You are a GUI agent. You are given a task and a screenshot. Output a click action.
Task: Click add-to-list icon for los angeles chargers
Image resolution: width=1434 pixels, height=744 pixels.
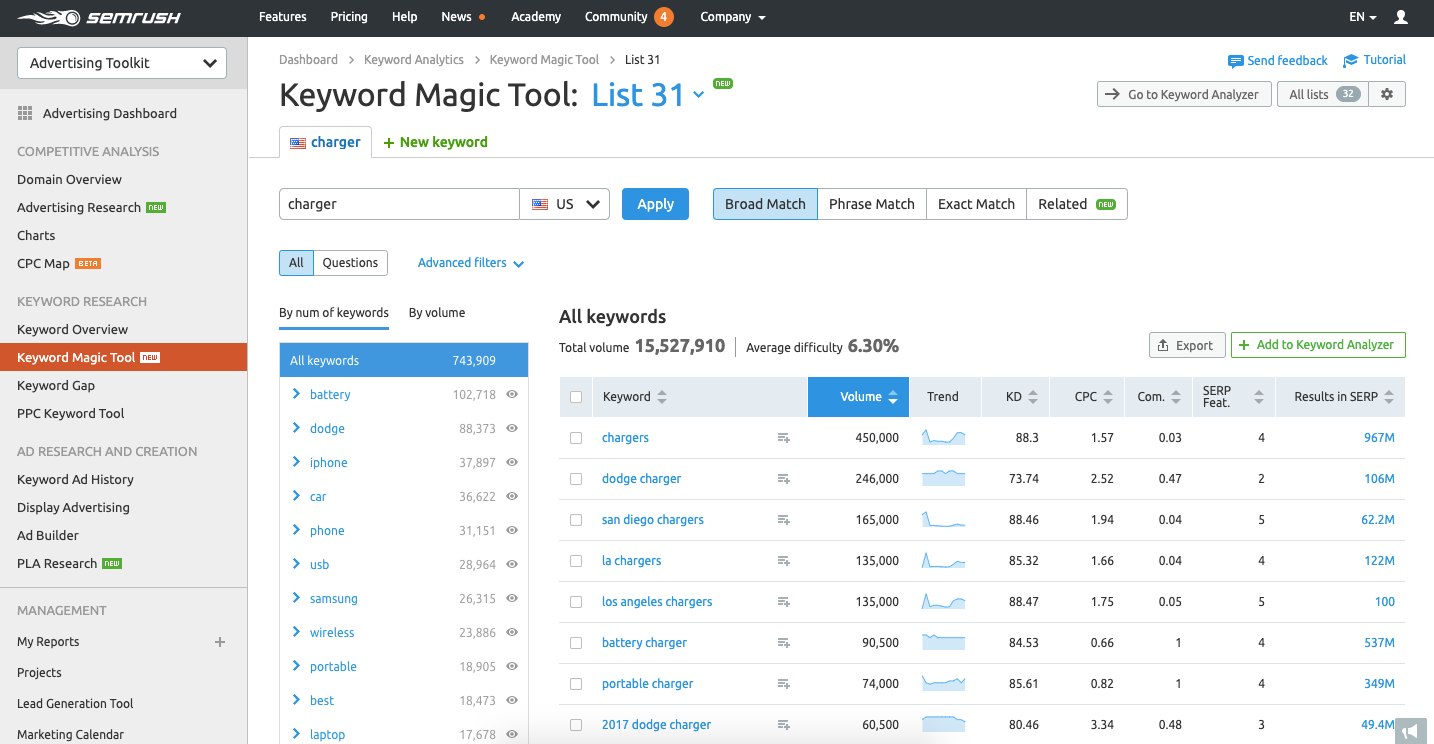(784, 602)
